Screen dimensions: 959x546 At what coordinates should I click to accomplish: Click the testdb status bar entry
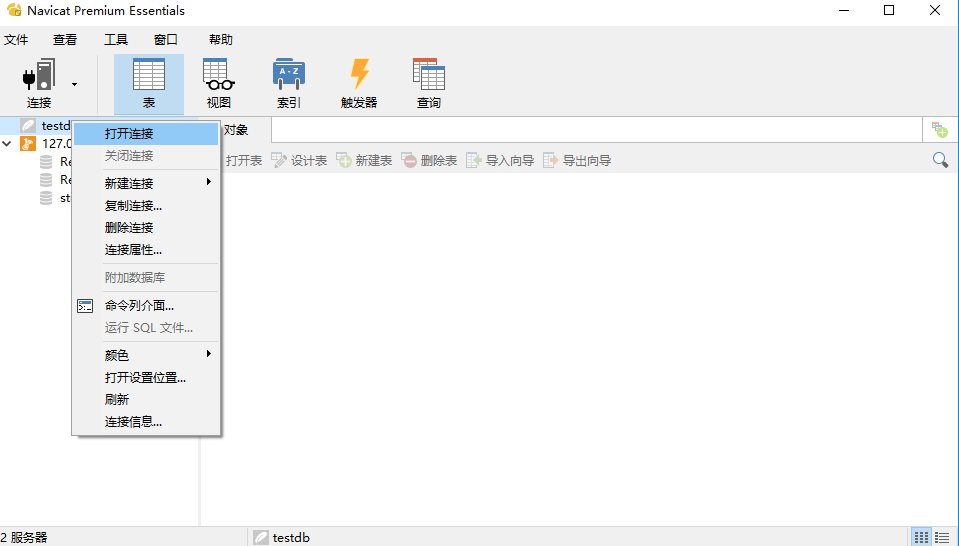(x=282, y=537)
